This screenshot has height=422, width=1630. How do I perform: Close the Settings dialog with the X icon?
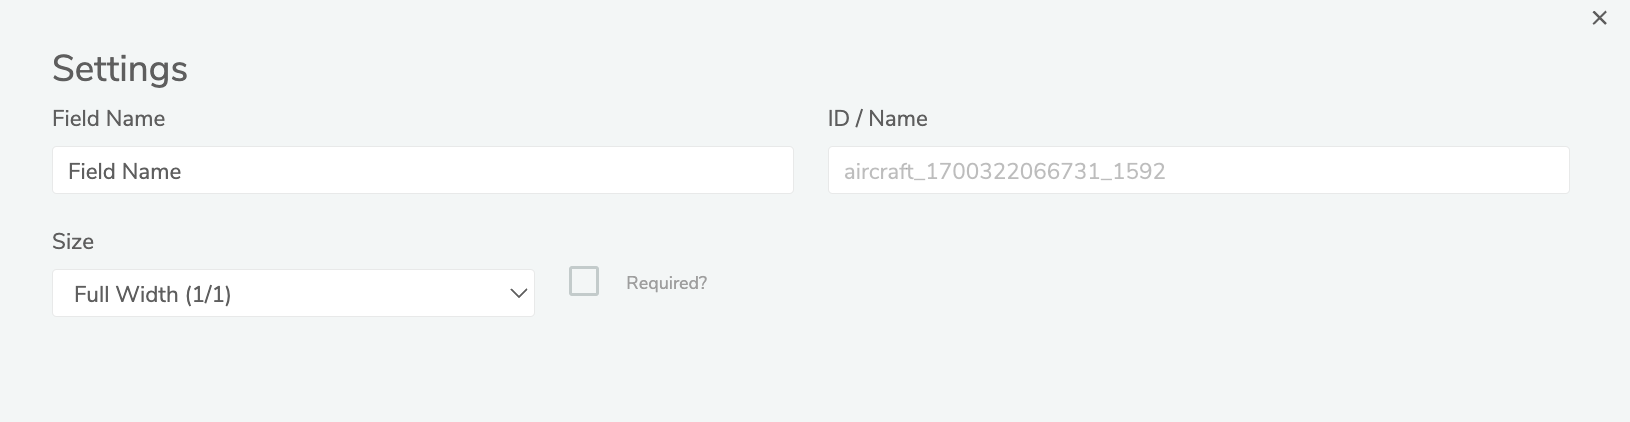pyautogui.click(x=1599, y=18)
